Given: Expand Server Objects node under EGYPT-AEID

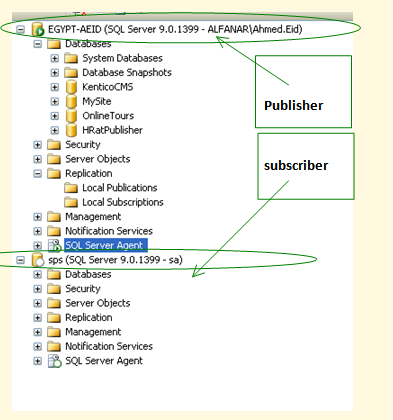Looking at the screenshot, I should pos(38,159).
